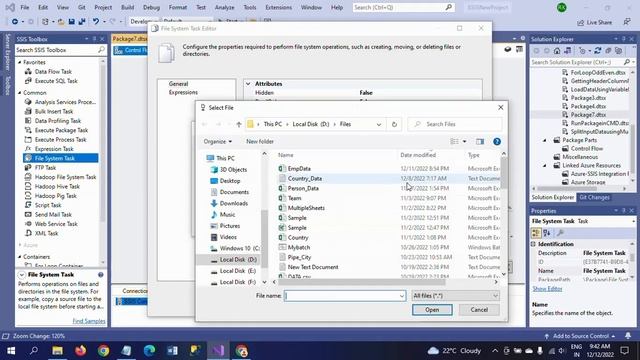Select Execute Package Task item
Viewport: 640px width, 360px height.
click(61, 130)
